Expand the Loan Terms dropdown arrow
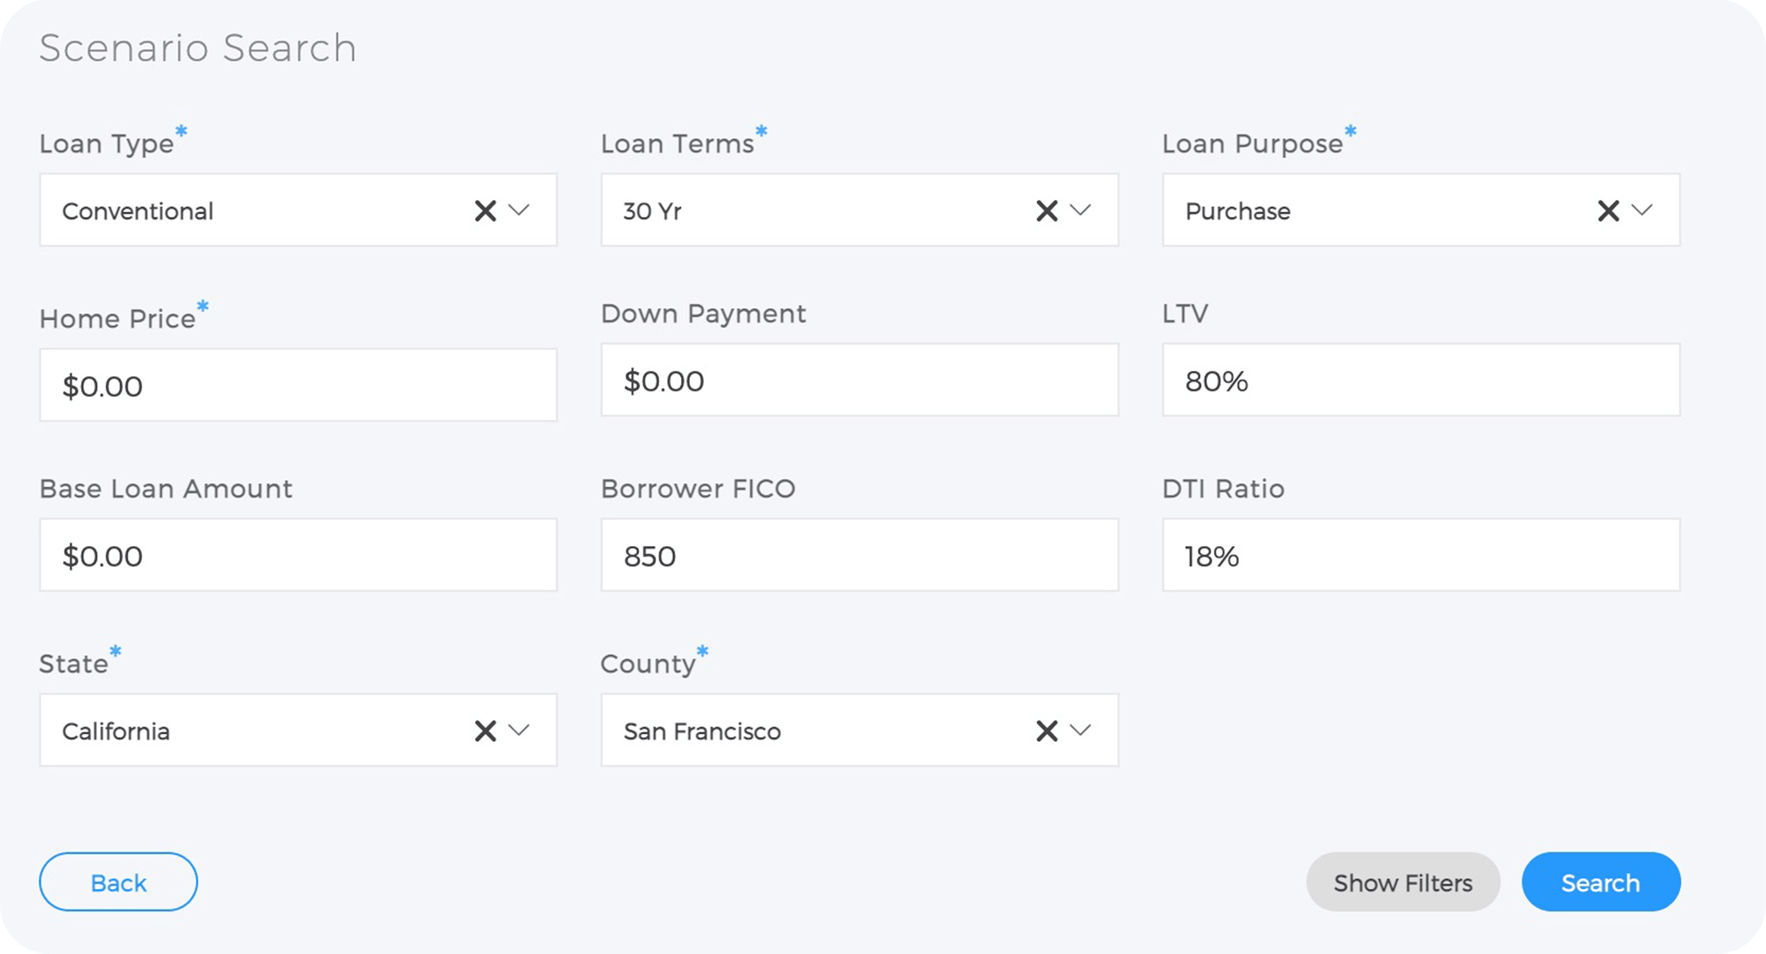This screenshot has height=954, width=1766. [x=1080, y=211]
